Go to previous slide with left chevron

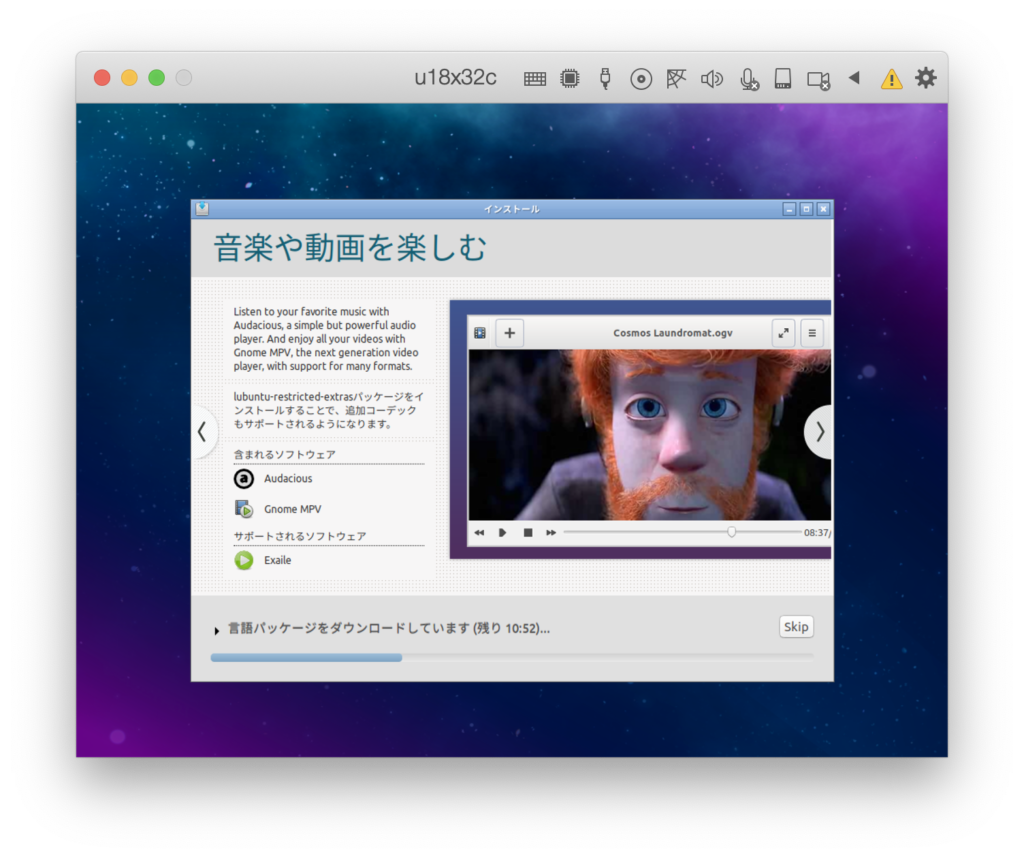tap(202, 432)
